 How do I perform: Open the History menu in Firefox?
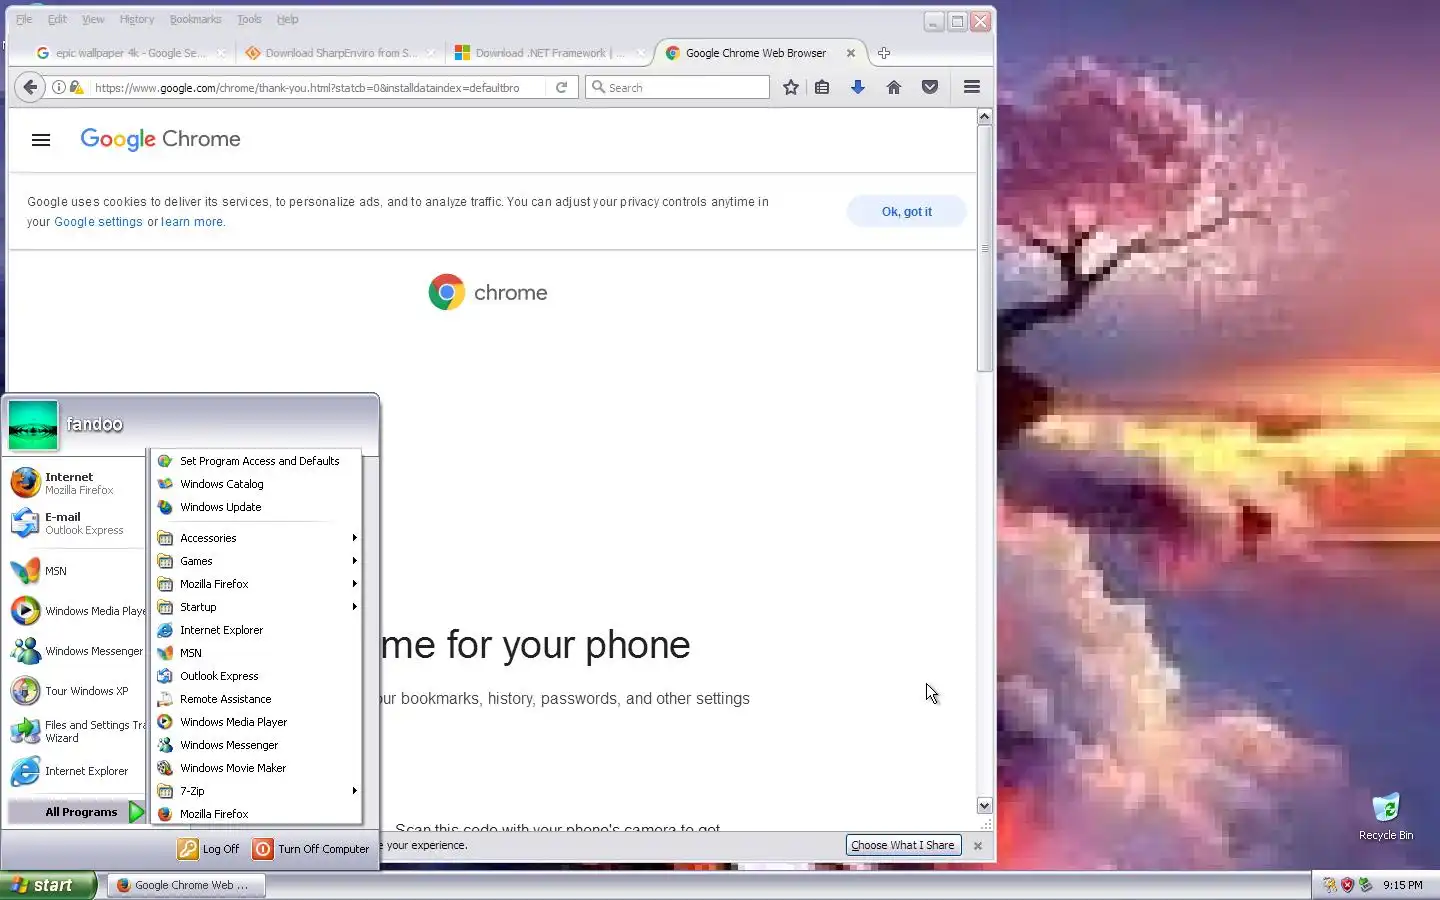[137, 19]
